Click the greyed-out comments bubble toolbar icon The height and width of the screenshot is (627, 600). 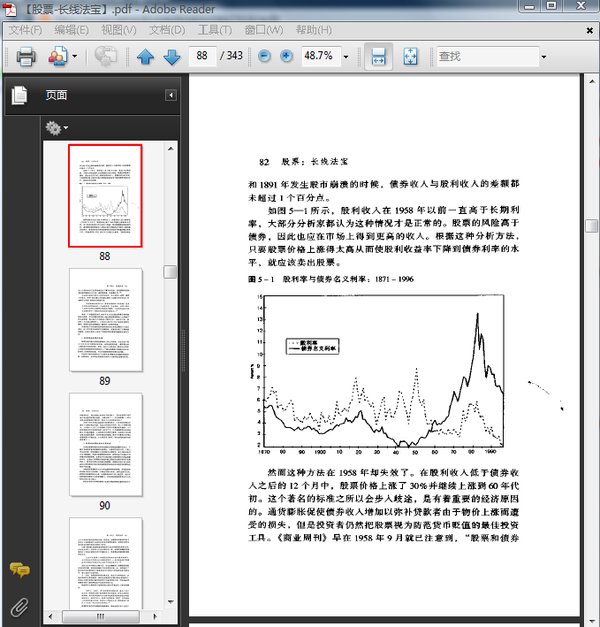pyautogui.click(x=106, y=56)
